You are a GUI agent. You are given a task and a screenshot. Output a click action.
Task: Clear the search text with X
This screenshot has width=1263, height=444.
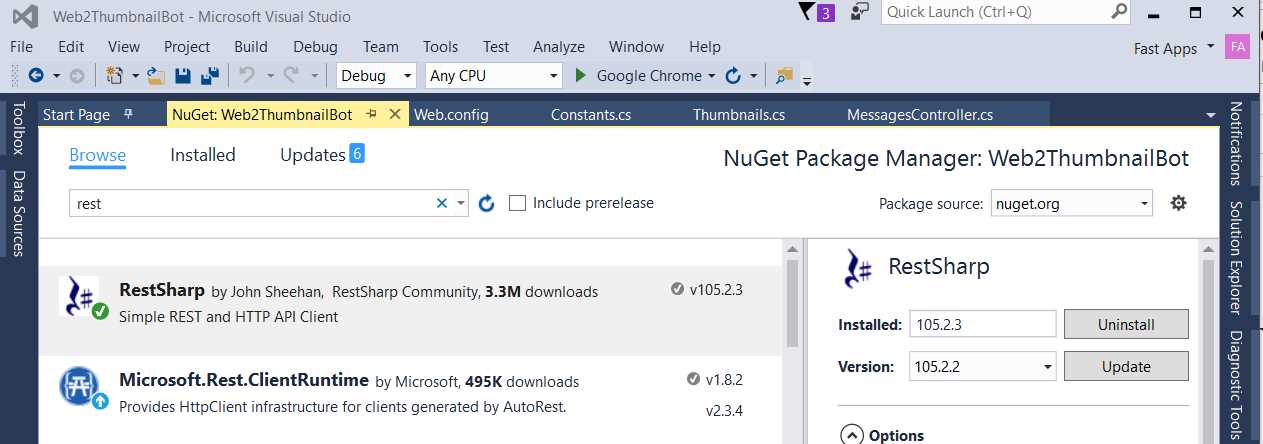click(442, 203)
